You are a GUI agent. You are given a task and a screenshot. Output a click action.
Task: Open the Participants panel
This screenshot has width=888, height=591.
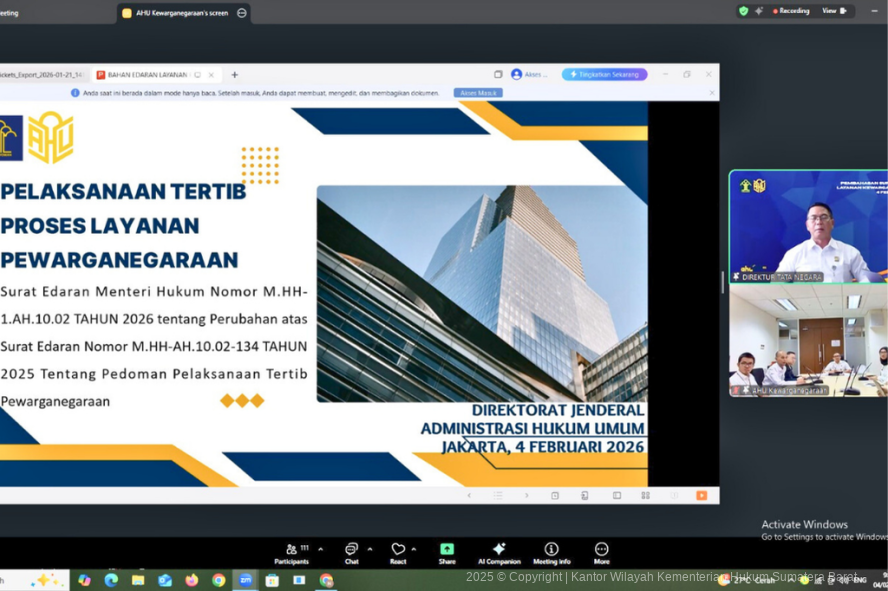click(292, 552)
